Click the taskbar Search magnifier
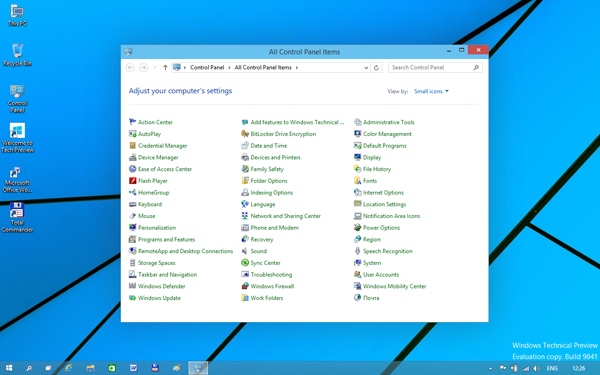 [x=29, y=368]
